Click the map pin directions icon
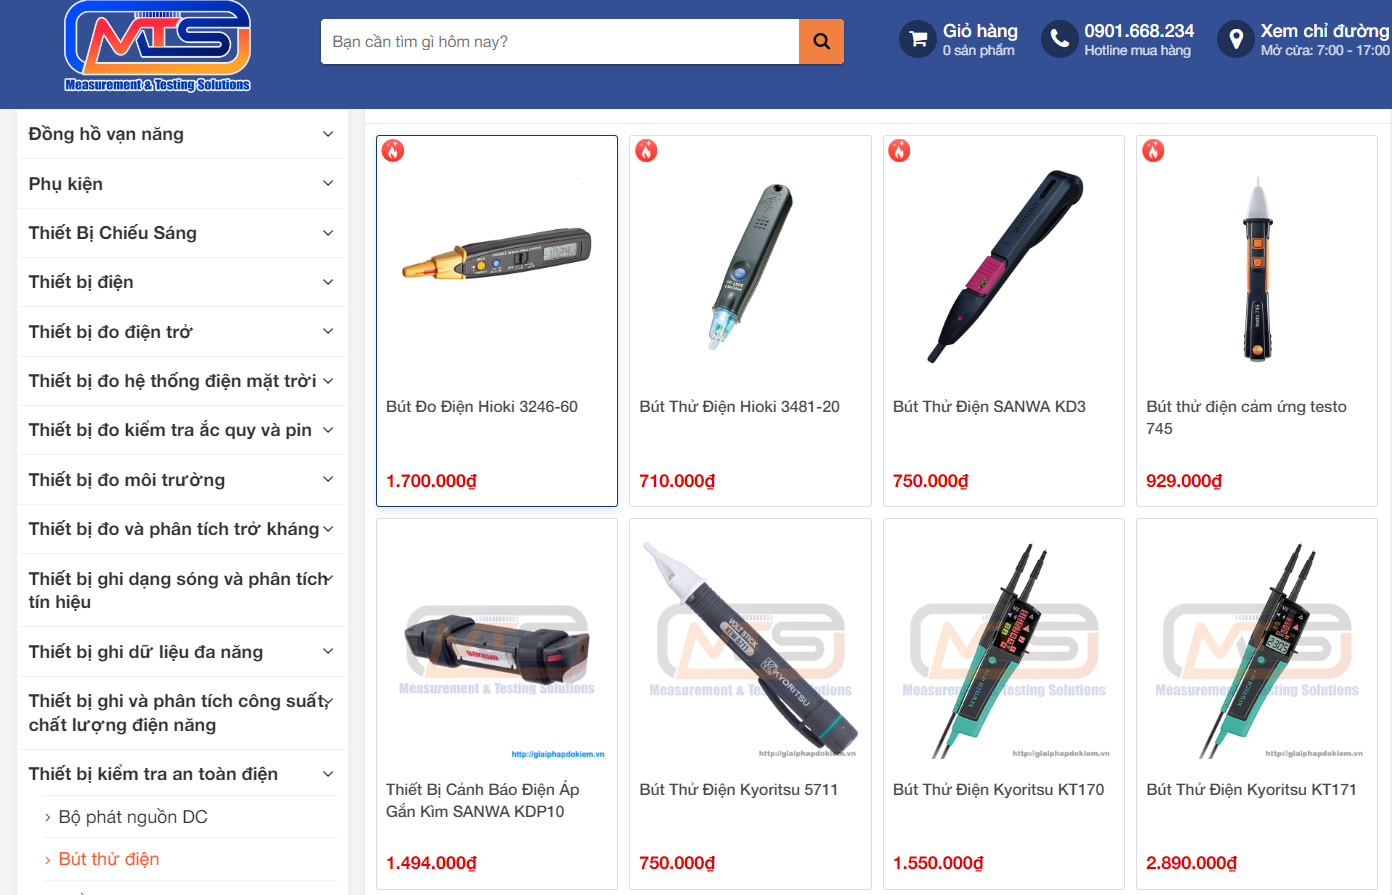Screen dimensions: 1392x895 pyautogui.click(x=1235, y=40)
